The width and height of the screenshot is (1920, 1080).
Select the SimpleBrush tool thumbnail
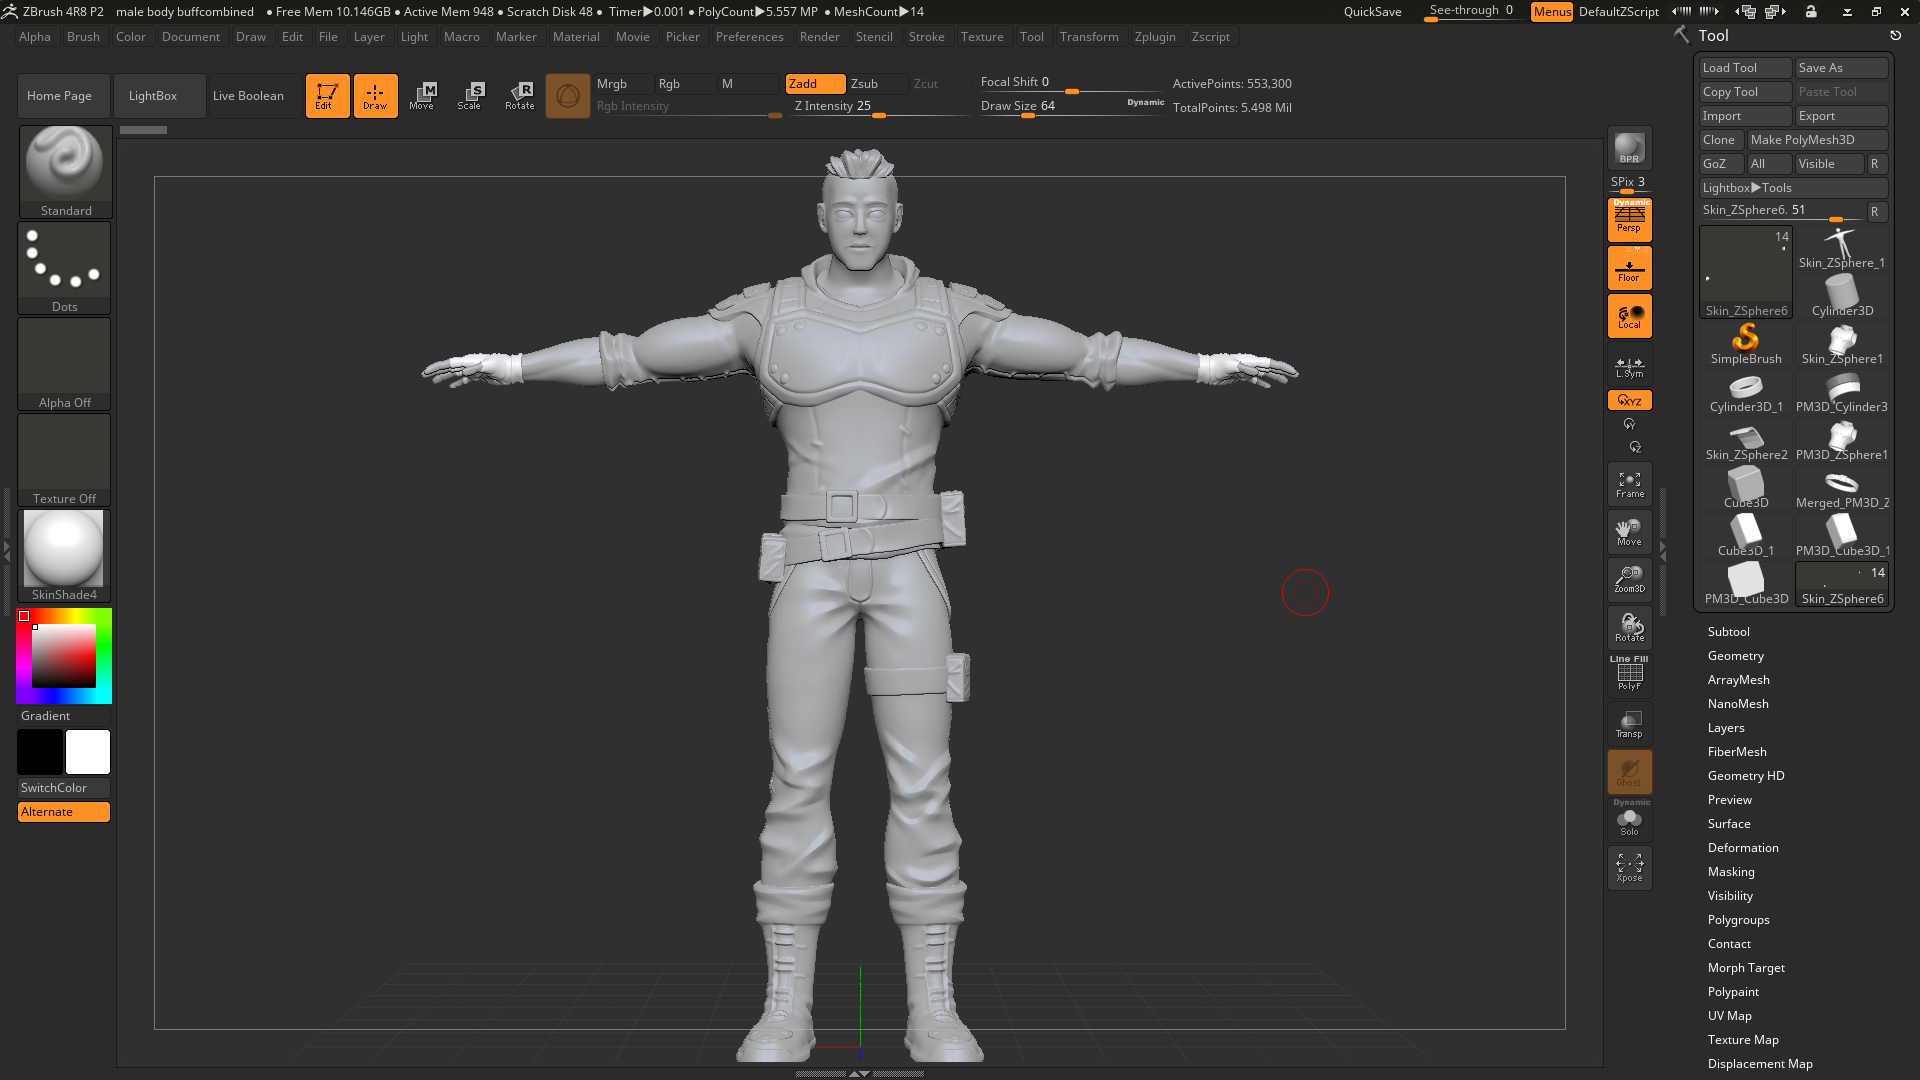pos(1746,345)
